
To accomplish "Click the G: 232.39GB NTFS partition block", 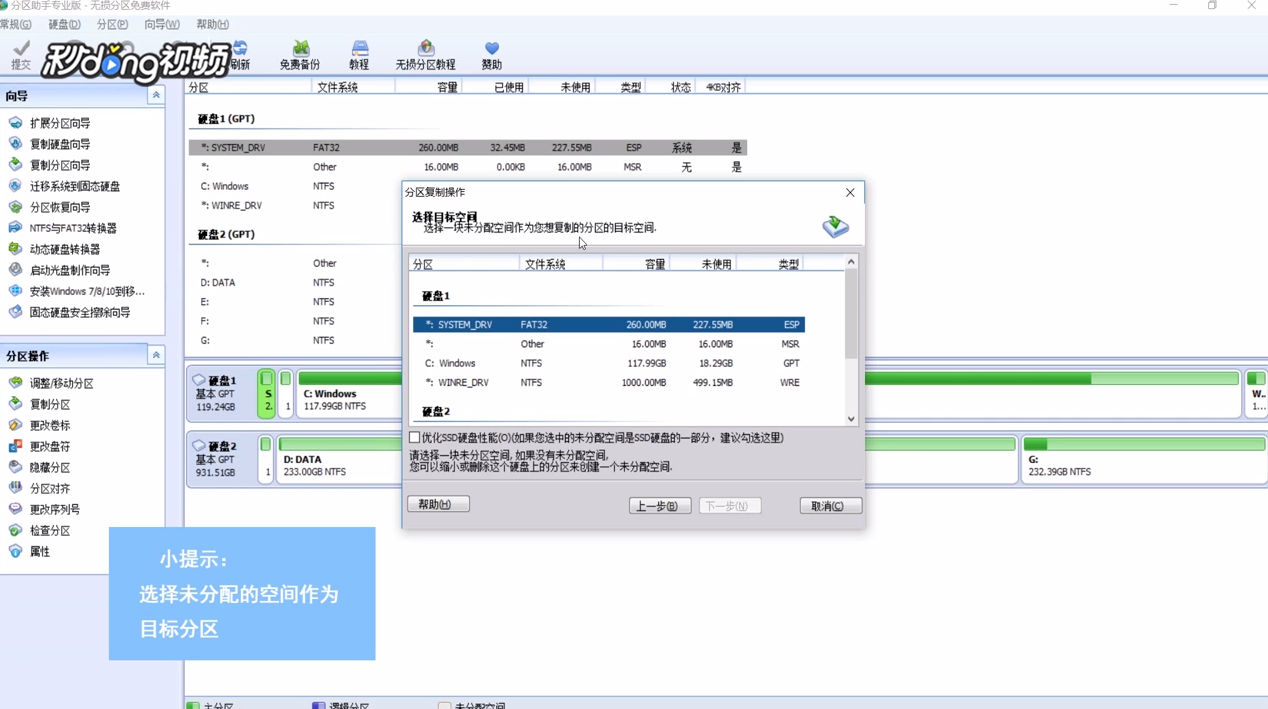I will coord(1144,458).
